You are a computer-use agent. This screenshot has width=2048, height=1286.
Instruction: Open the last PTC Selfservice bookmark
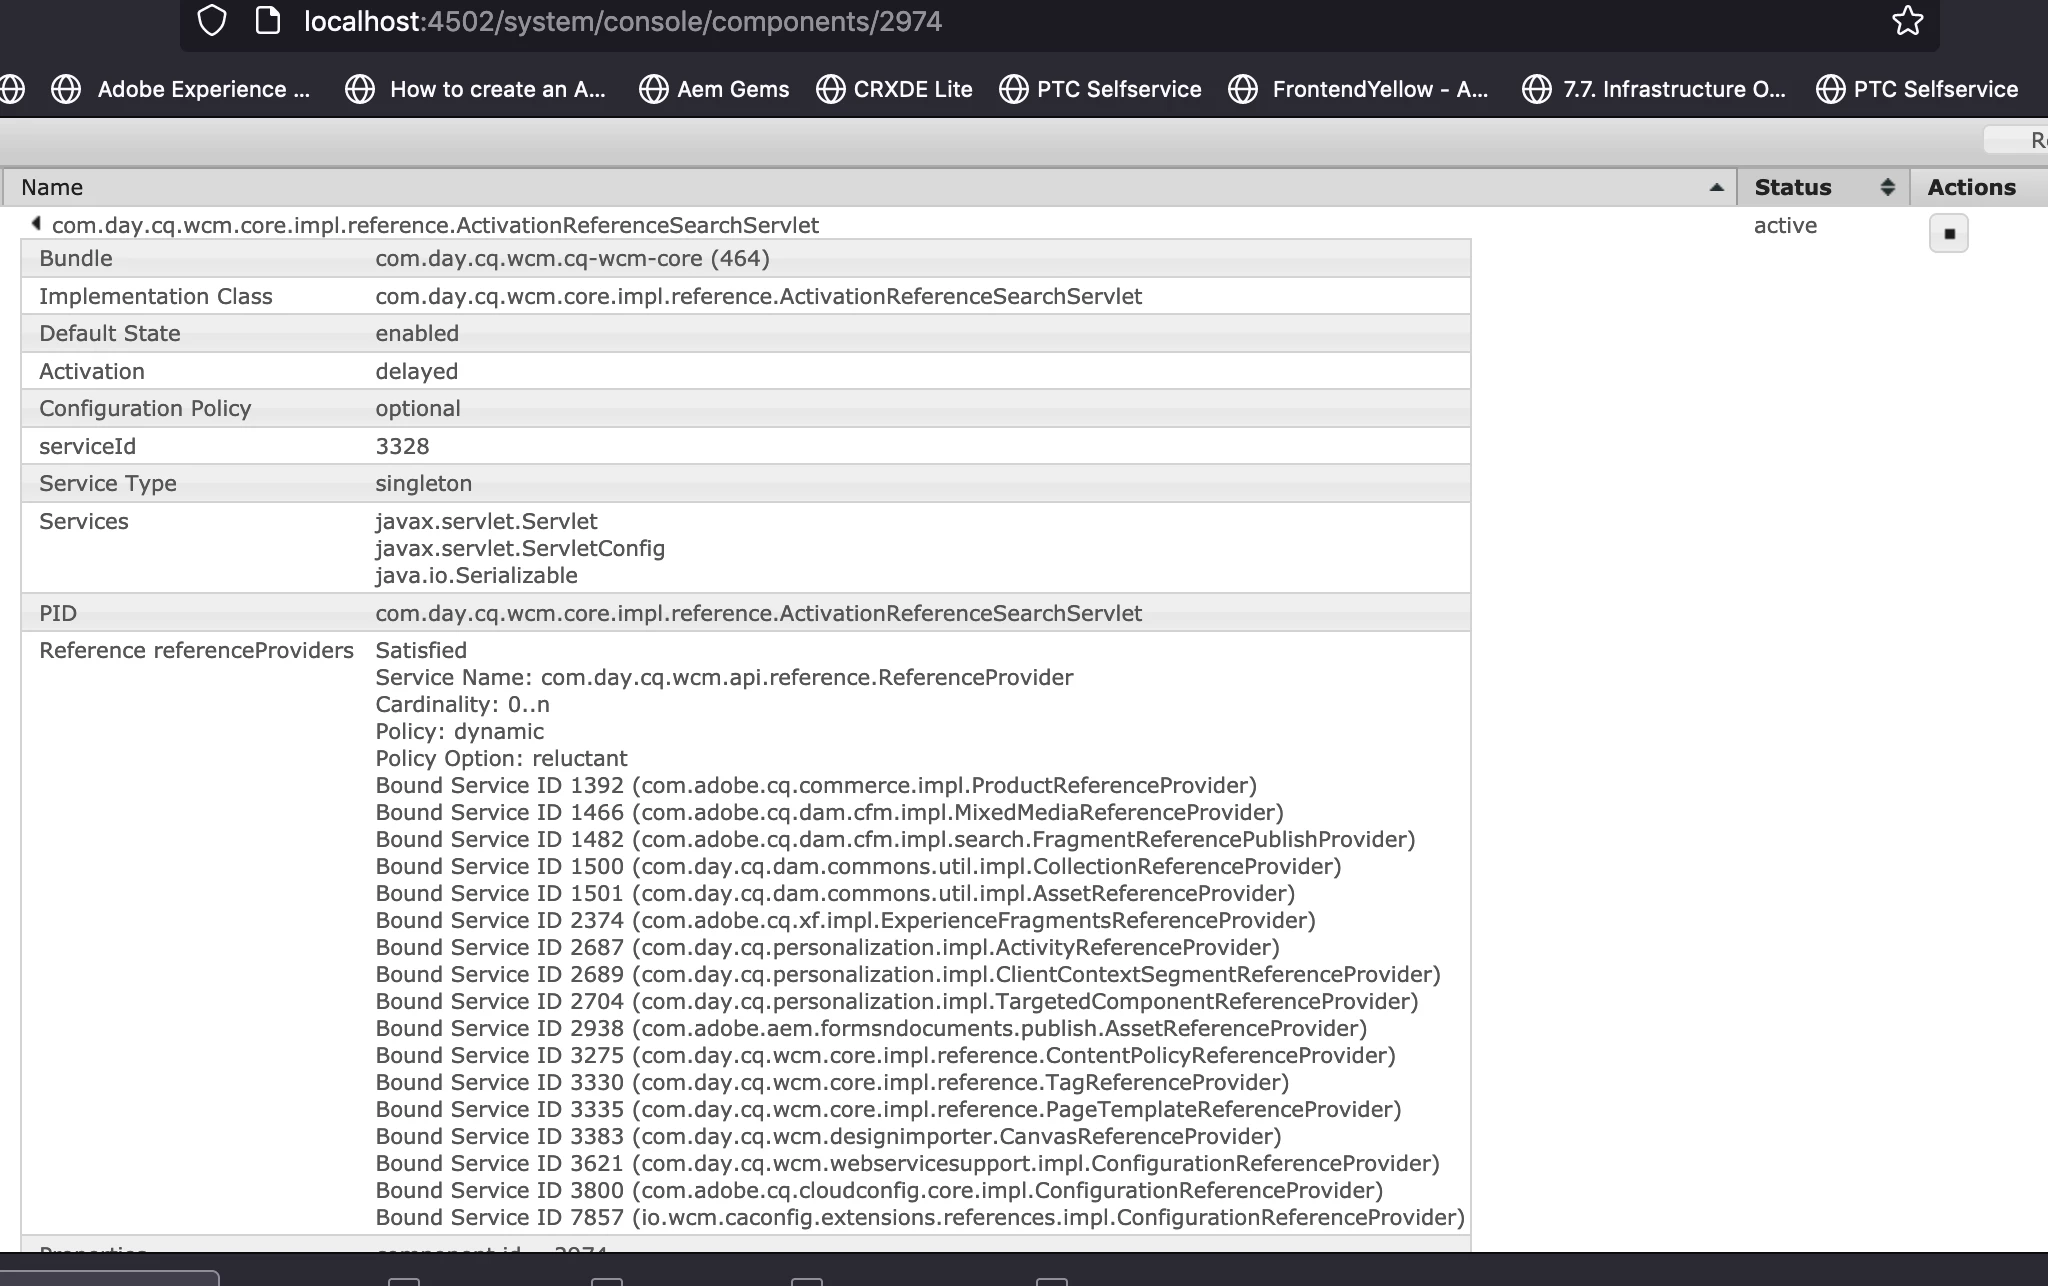point(1935,89)
